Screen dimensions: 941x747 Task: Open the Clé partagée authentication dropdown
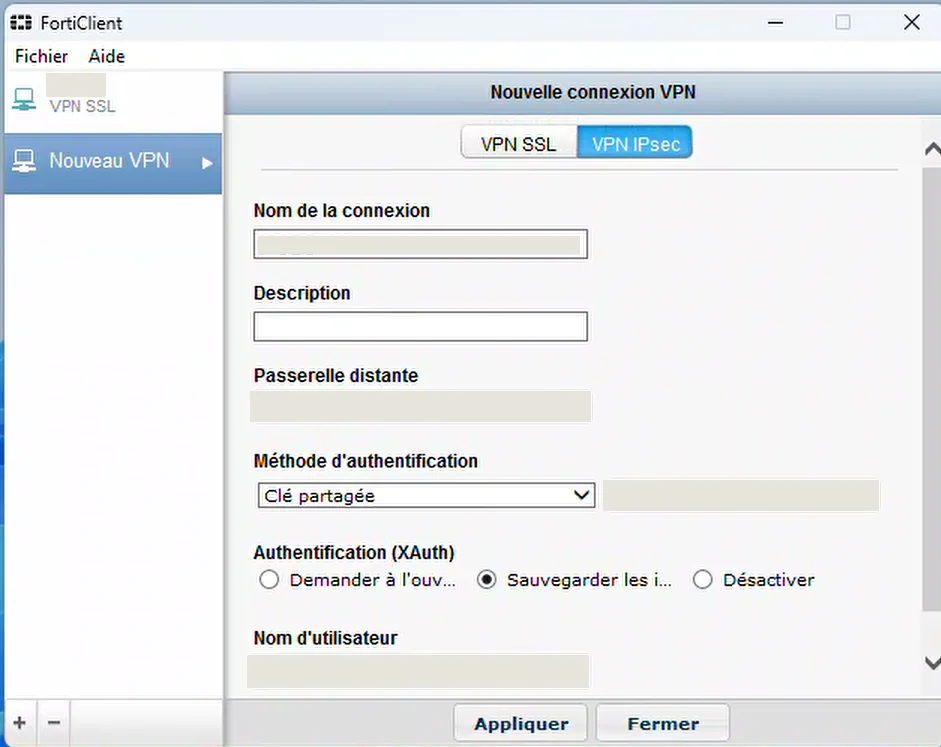426,496
